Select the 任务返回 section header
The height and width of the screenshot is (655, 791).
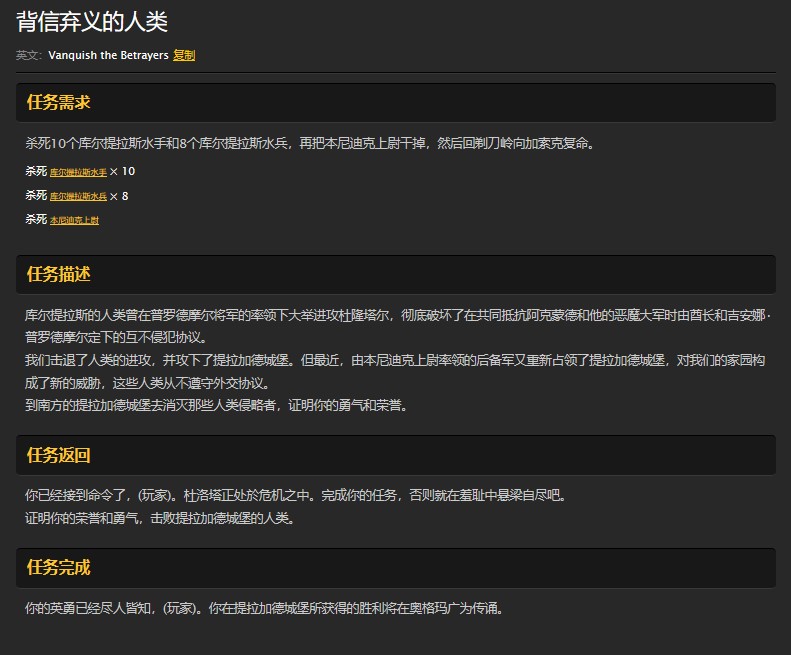(x=59, y=455)
